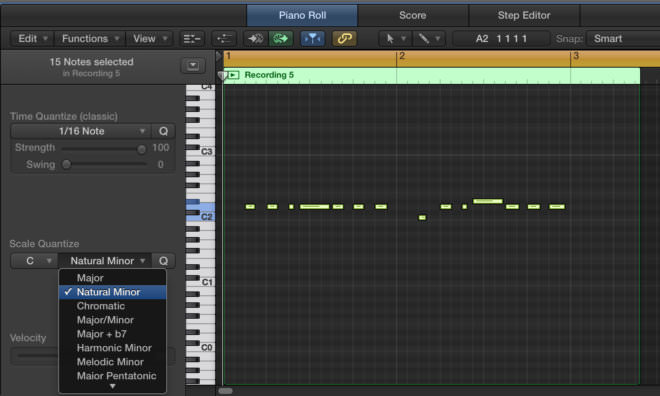Click the horizontal scrollbar thumb at bottom
This screenshot has height=396, width=660.
(226, 391)
